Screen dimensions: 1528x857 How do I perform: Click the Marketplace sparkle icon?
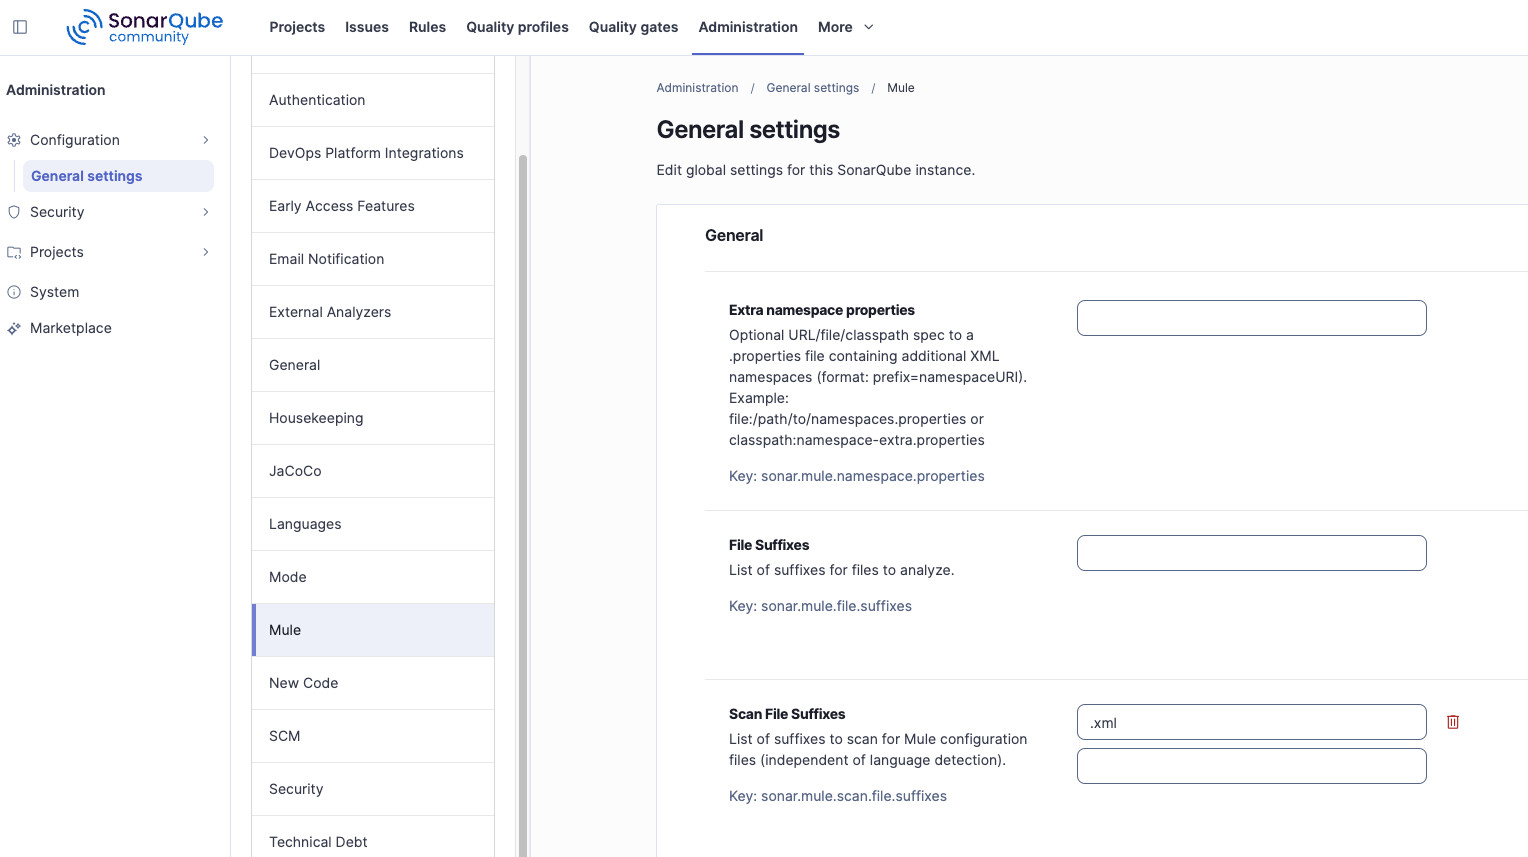pyautogui.click(x=14, y=328)
